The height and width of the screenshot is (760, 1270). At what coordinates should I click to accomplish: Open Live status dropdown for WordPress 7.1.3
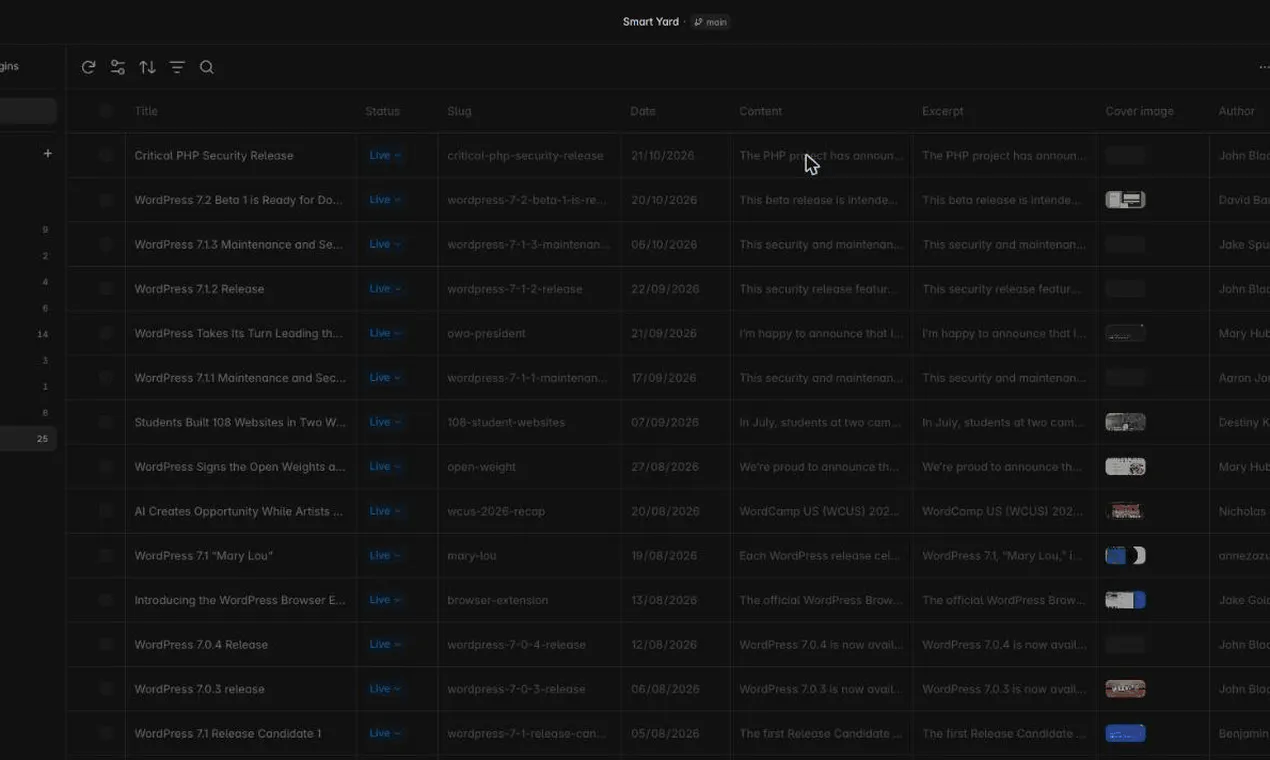click(385, 244)
